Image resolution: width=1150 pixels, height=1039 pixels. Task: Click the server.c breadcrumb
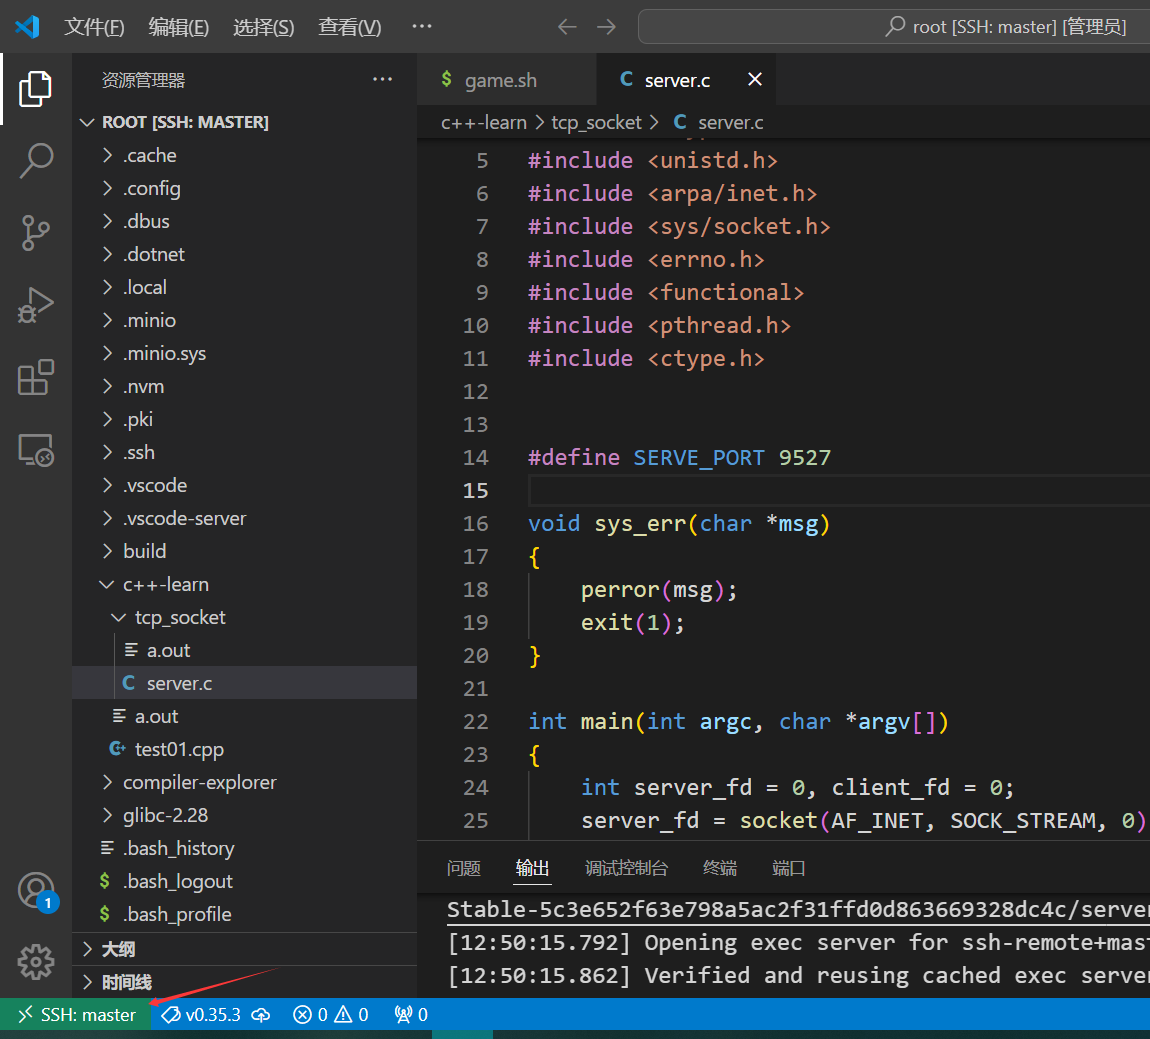(x=719, y=122)
